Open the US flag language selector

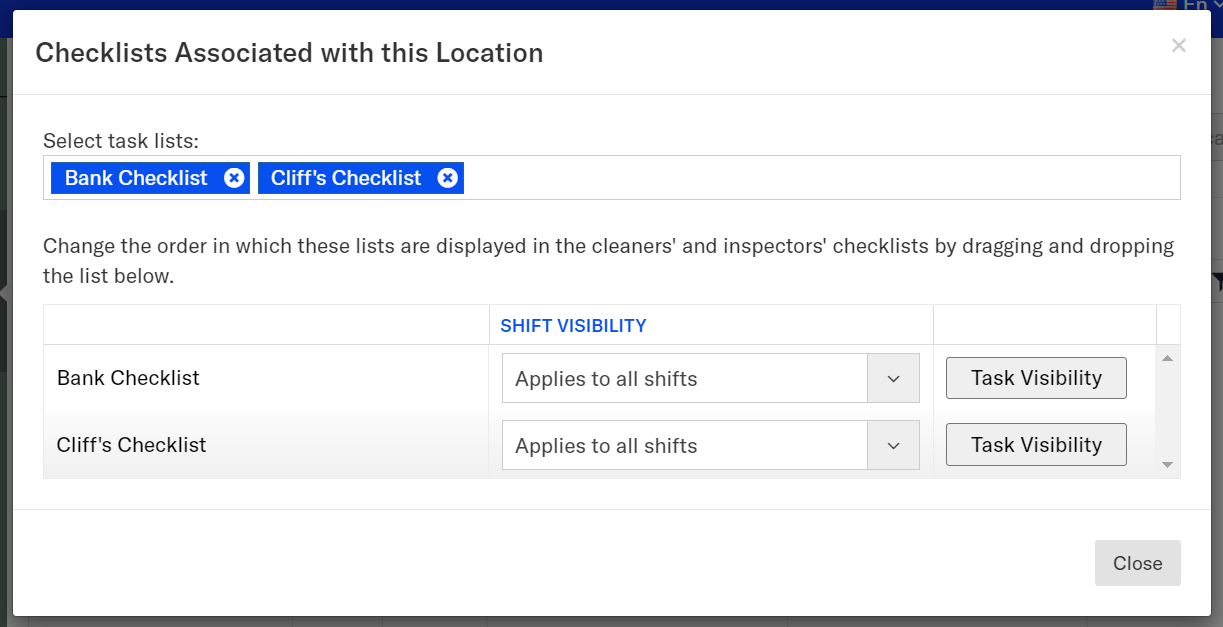pos(1166,5)
